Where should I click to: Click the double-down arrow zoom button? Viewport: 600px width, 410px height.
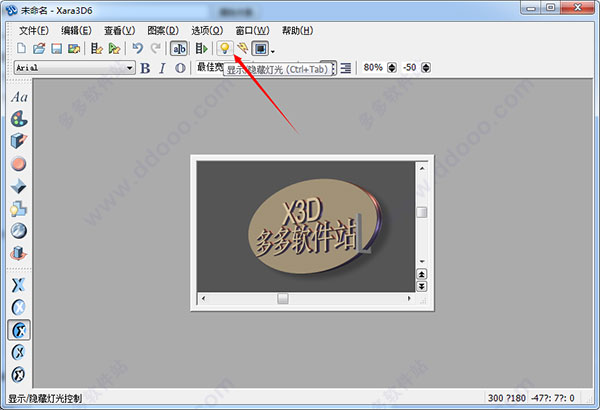tap(421, 286)
